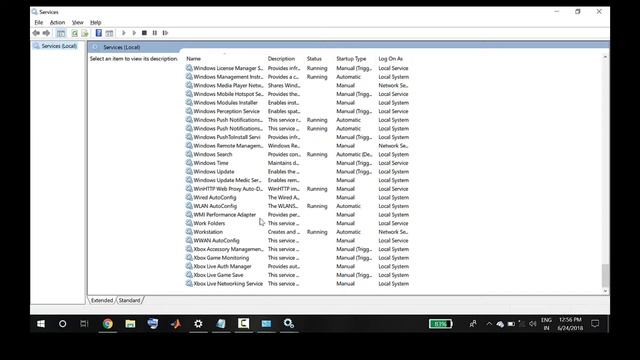640x360 pixels.
Task: Toggle the Show/Hide Action Pane toolbar icon
Action: tap(109, 33)
